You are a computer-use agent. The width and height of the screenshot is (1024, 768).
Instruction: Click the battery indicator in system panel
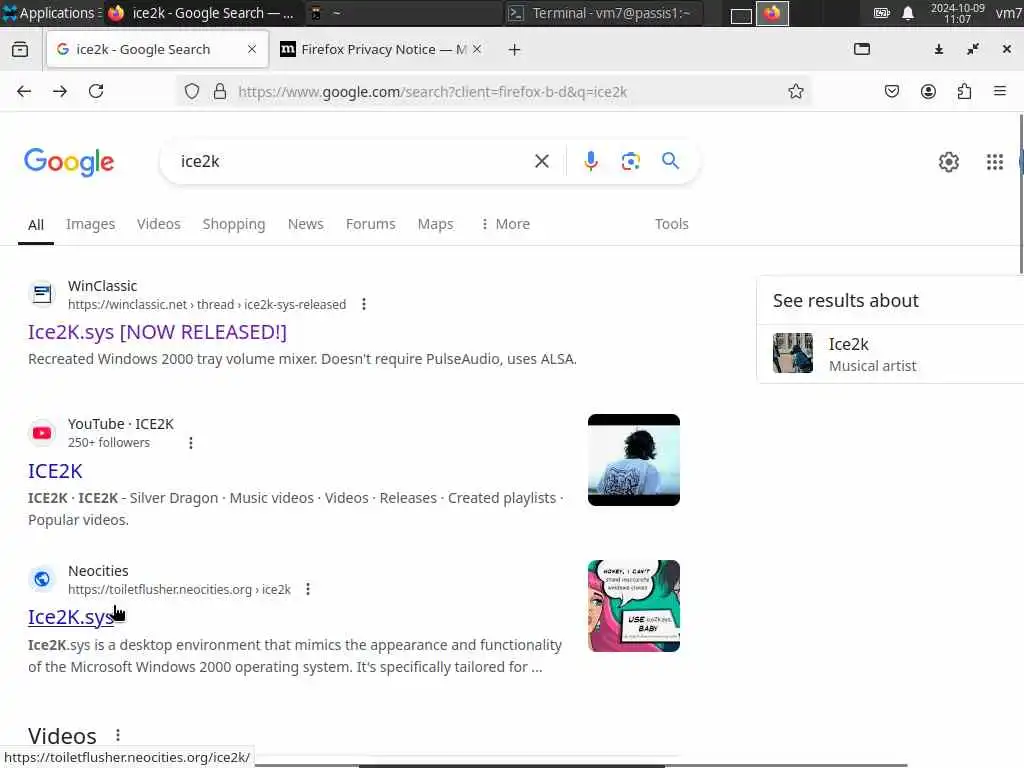pyautogui.click(x=882, y=13)
